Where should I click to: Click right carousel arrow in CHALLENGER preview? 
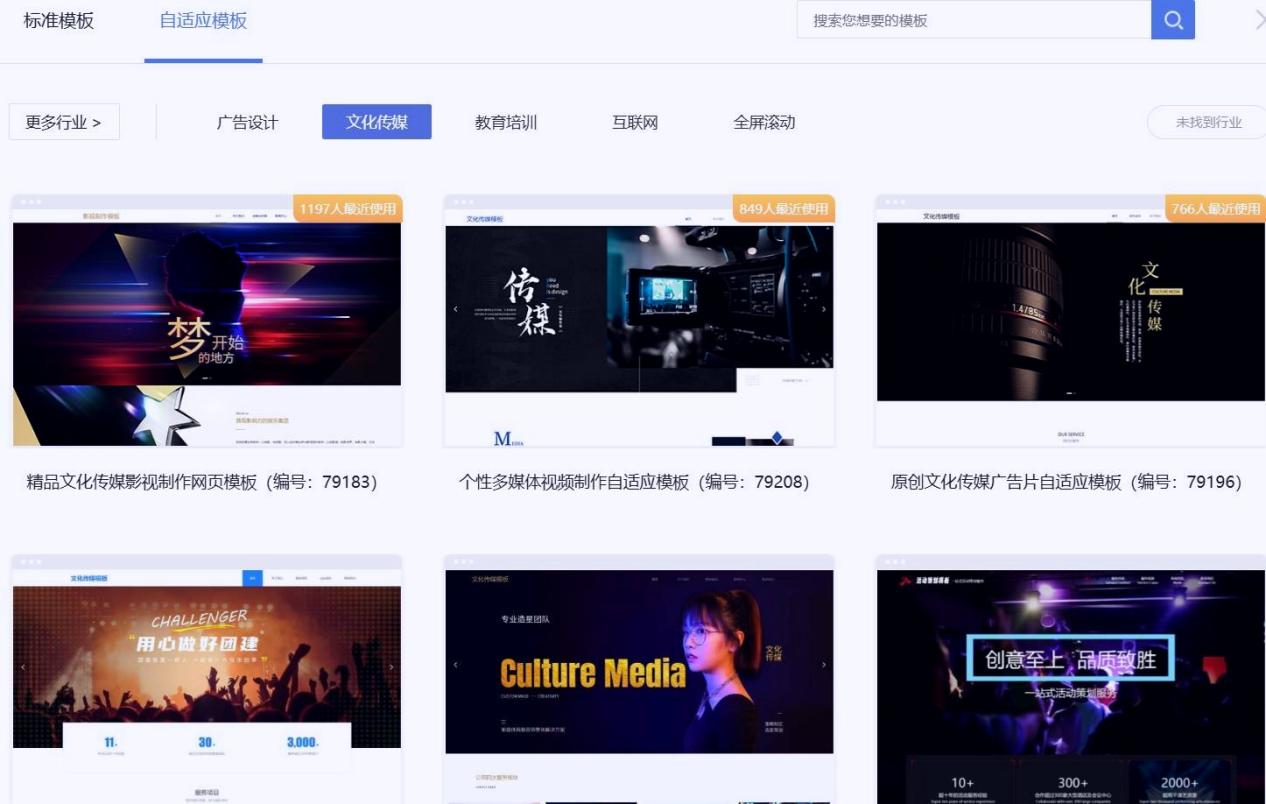point(391,667)
